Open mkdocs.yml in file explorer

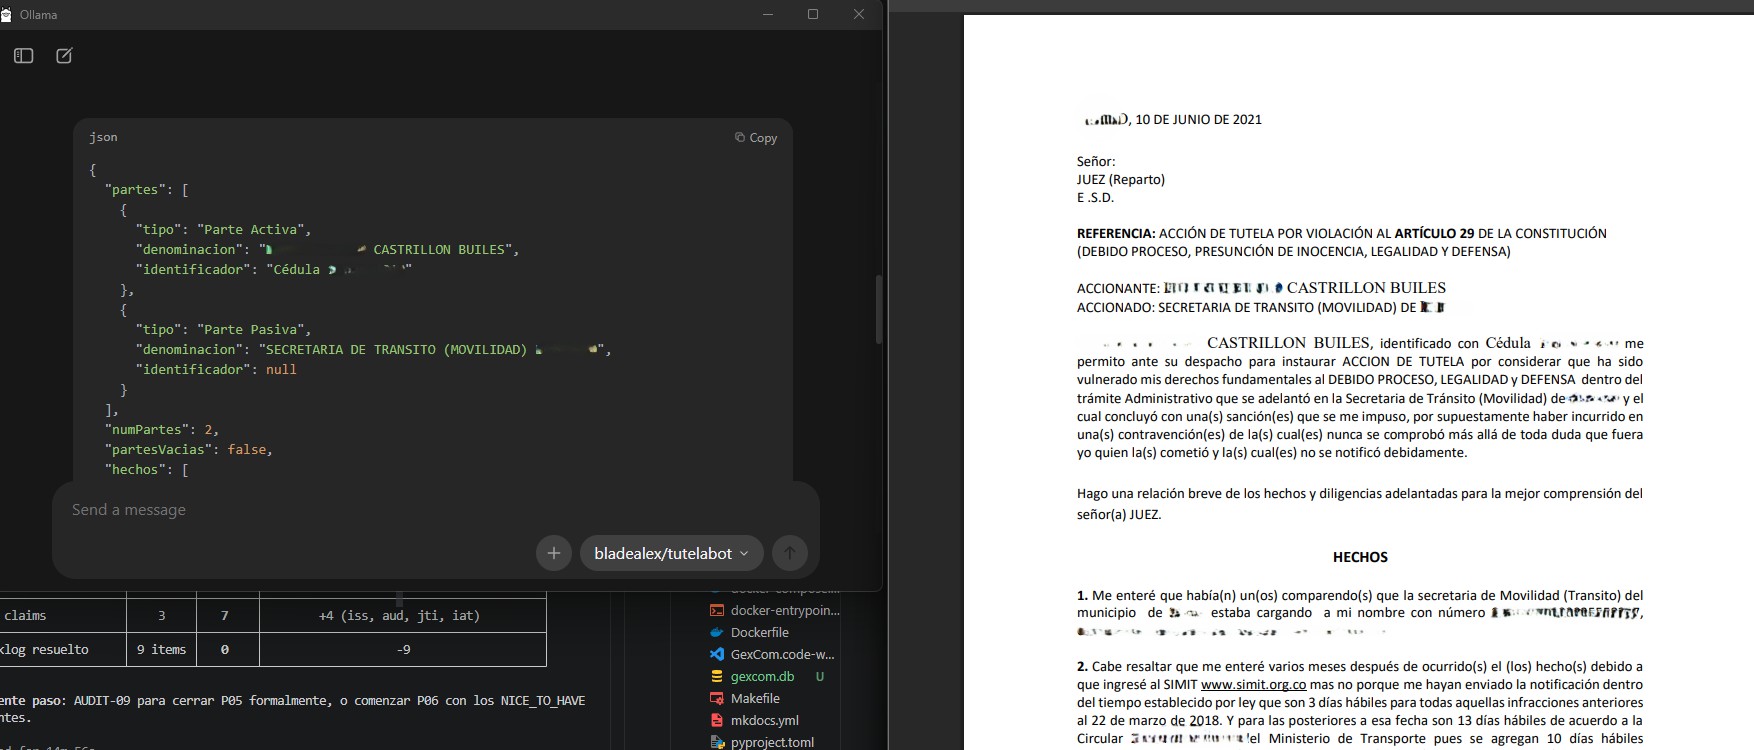pyautogui.click(x=764, y=720)
